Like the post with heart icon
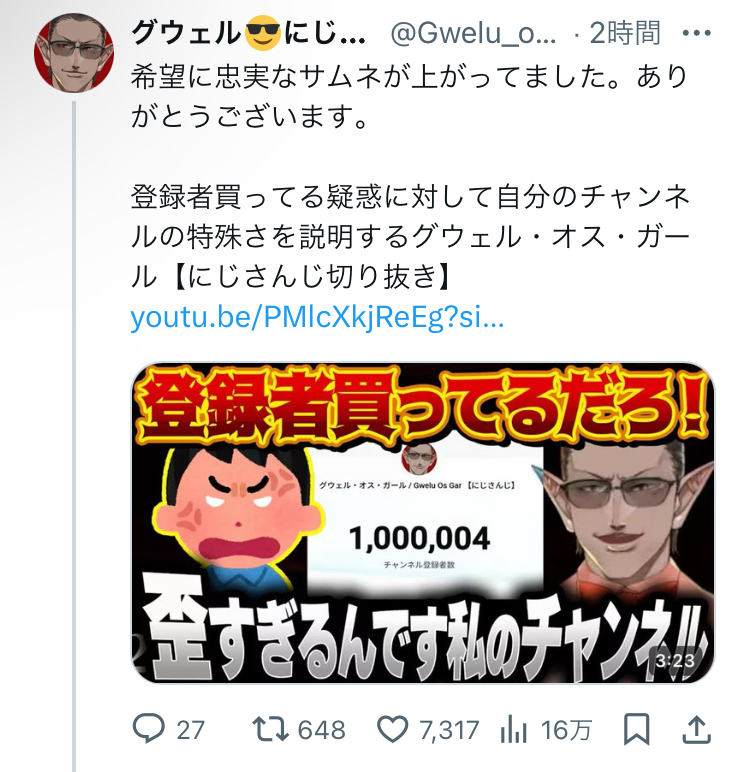Screen dimensions: 750x772 (392, 730)
